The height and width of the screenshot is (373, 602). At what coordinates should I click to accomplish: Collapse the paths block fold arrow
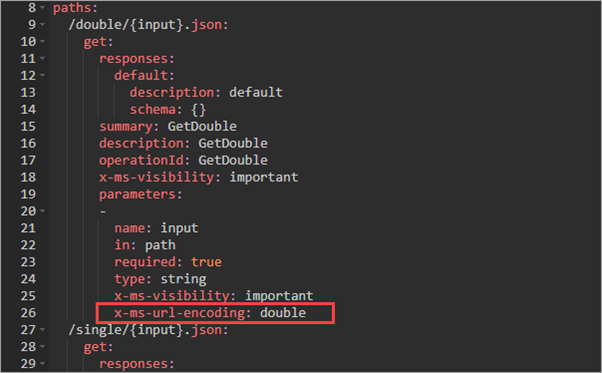(43, 8)
